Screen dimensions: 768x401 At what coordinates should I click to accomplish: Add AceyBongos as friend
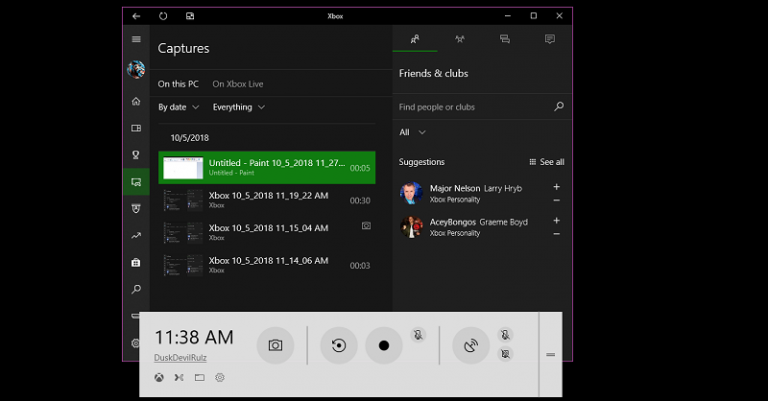556,220
